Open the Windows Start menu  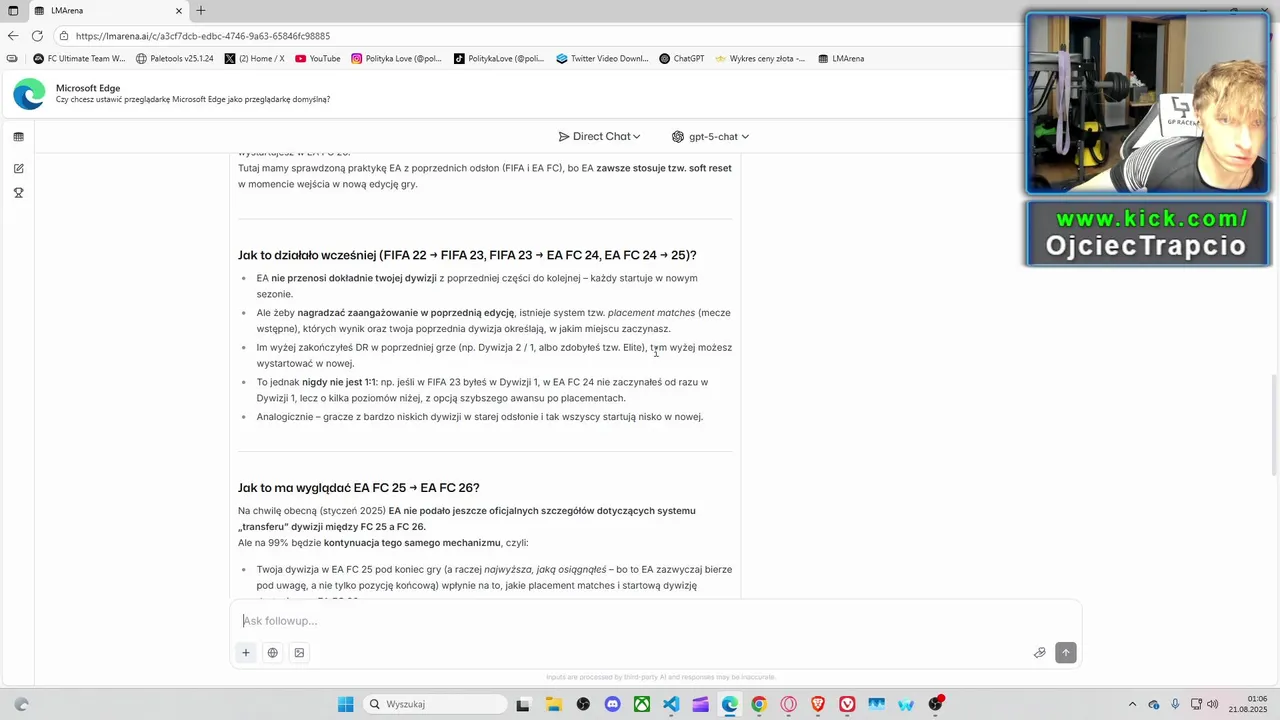pos(345,704)
